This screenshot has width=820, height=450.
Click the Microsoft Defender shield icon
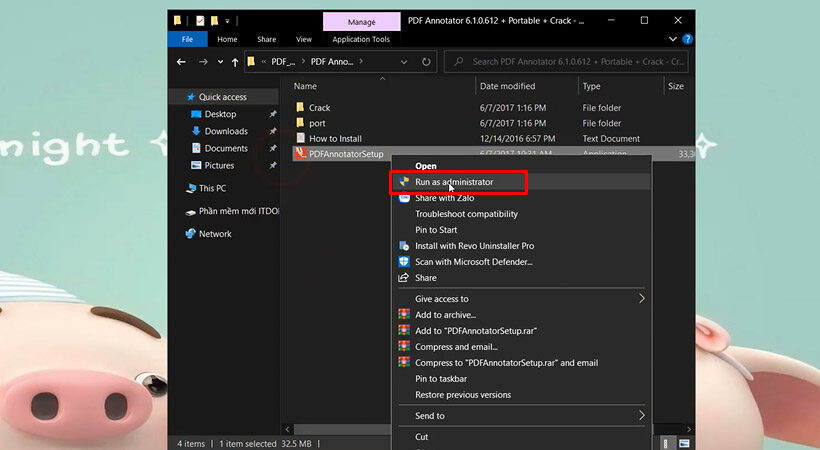pos(404,262)
